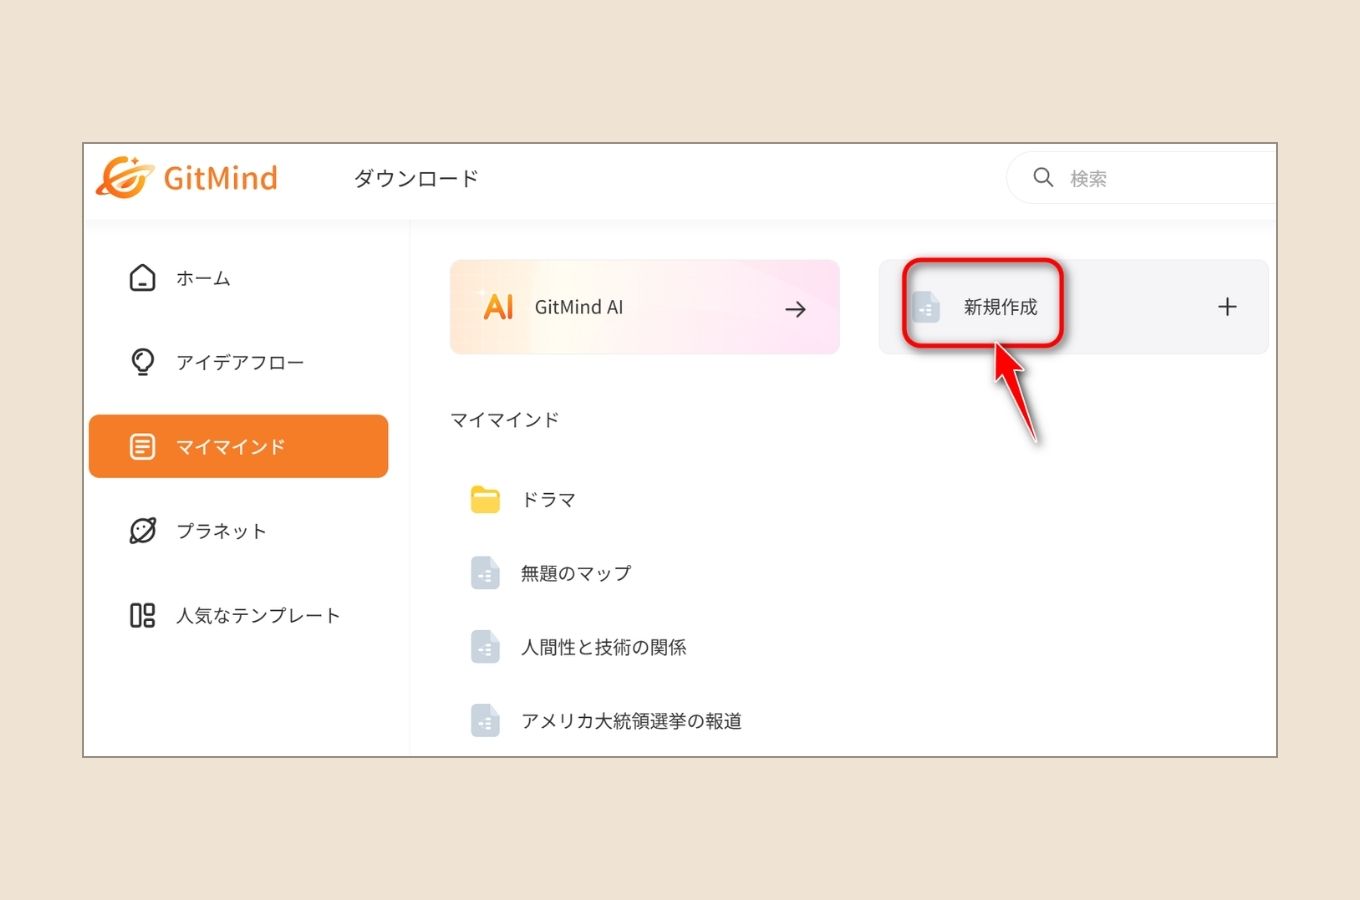
Task: Click the マイマインド section heading
Action: [x=504, y=420]
